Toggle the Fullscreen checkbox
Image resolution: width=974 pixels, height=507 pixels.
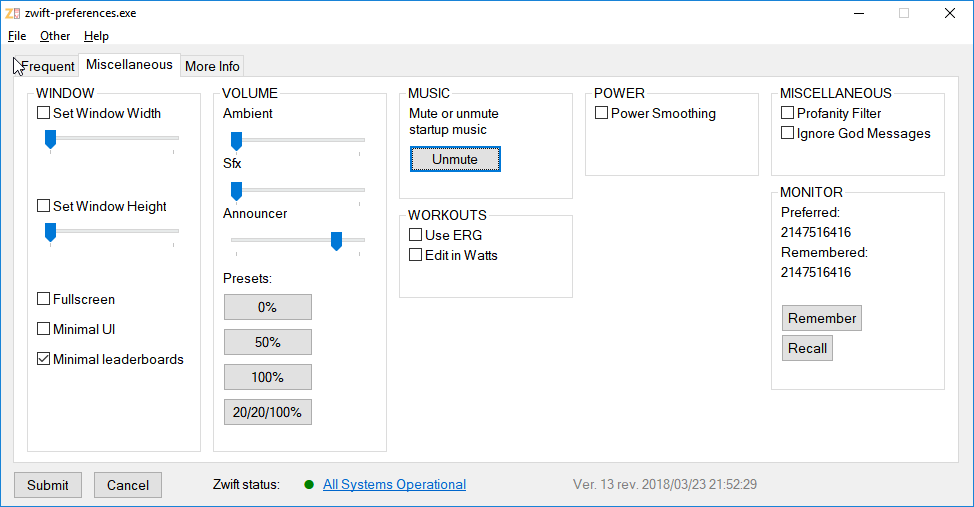point(43,299)
